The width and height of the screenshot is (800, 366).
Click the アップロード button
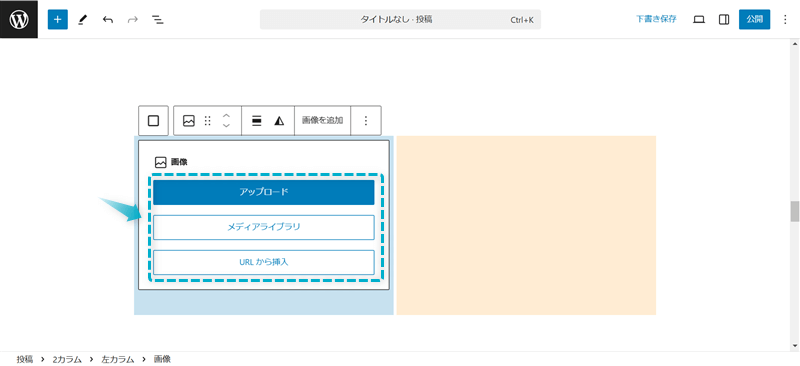[264, 192]
